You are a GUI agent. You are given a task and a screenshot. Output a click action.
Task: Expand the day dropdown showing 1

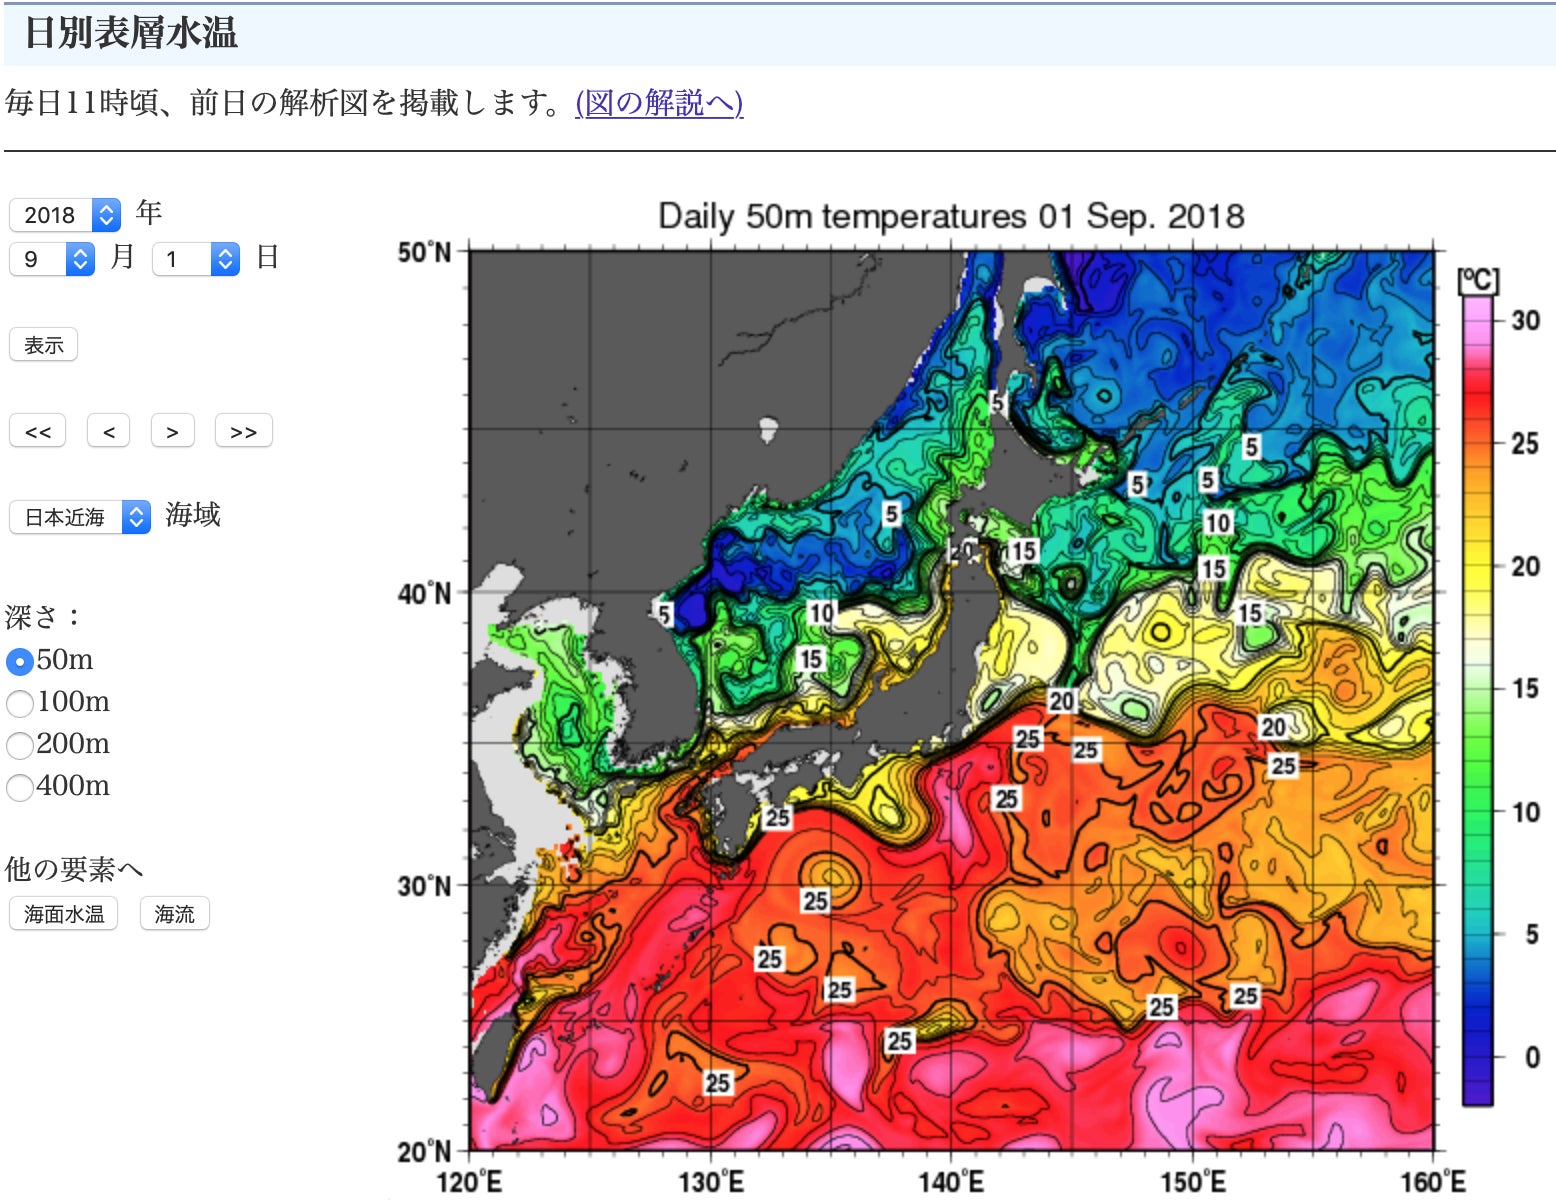coord(195,259)
